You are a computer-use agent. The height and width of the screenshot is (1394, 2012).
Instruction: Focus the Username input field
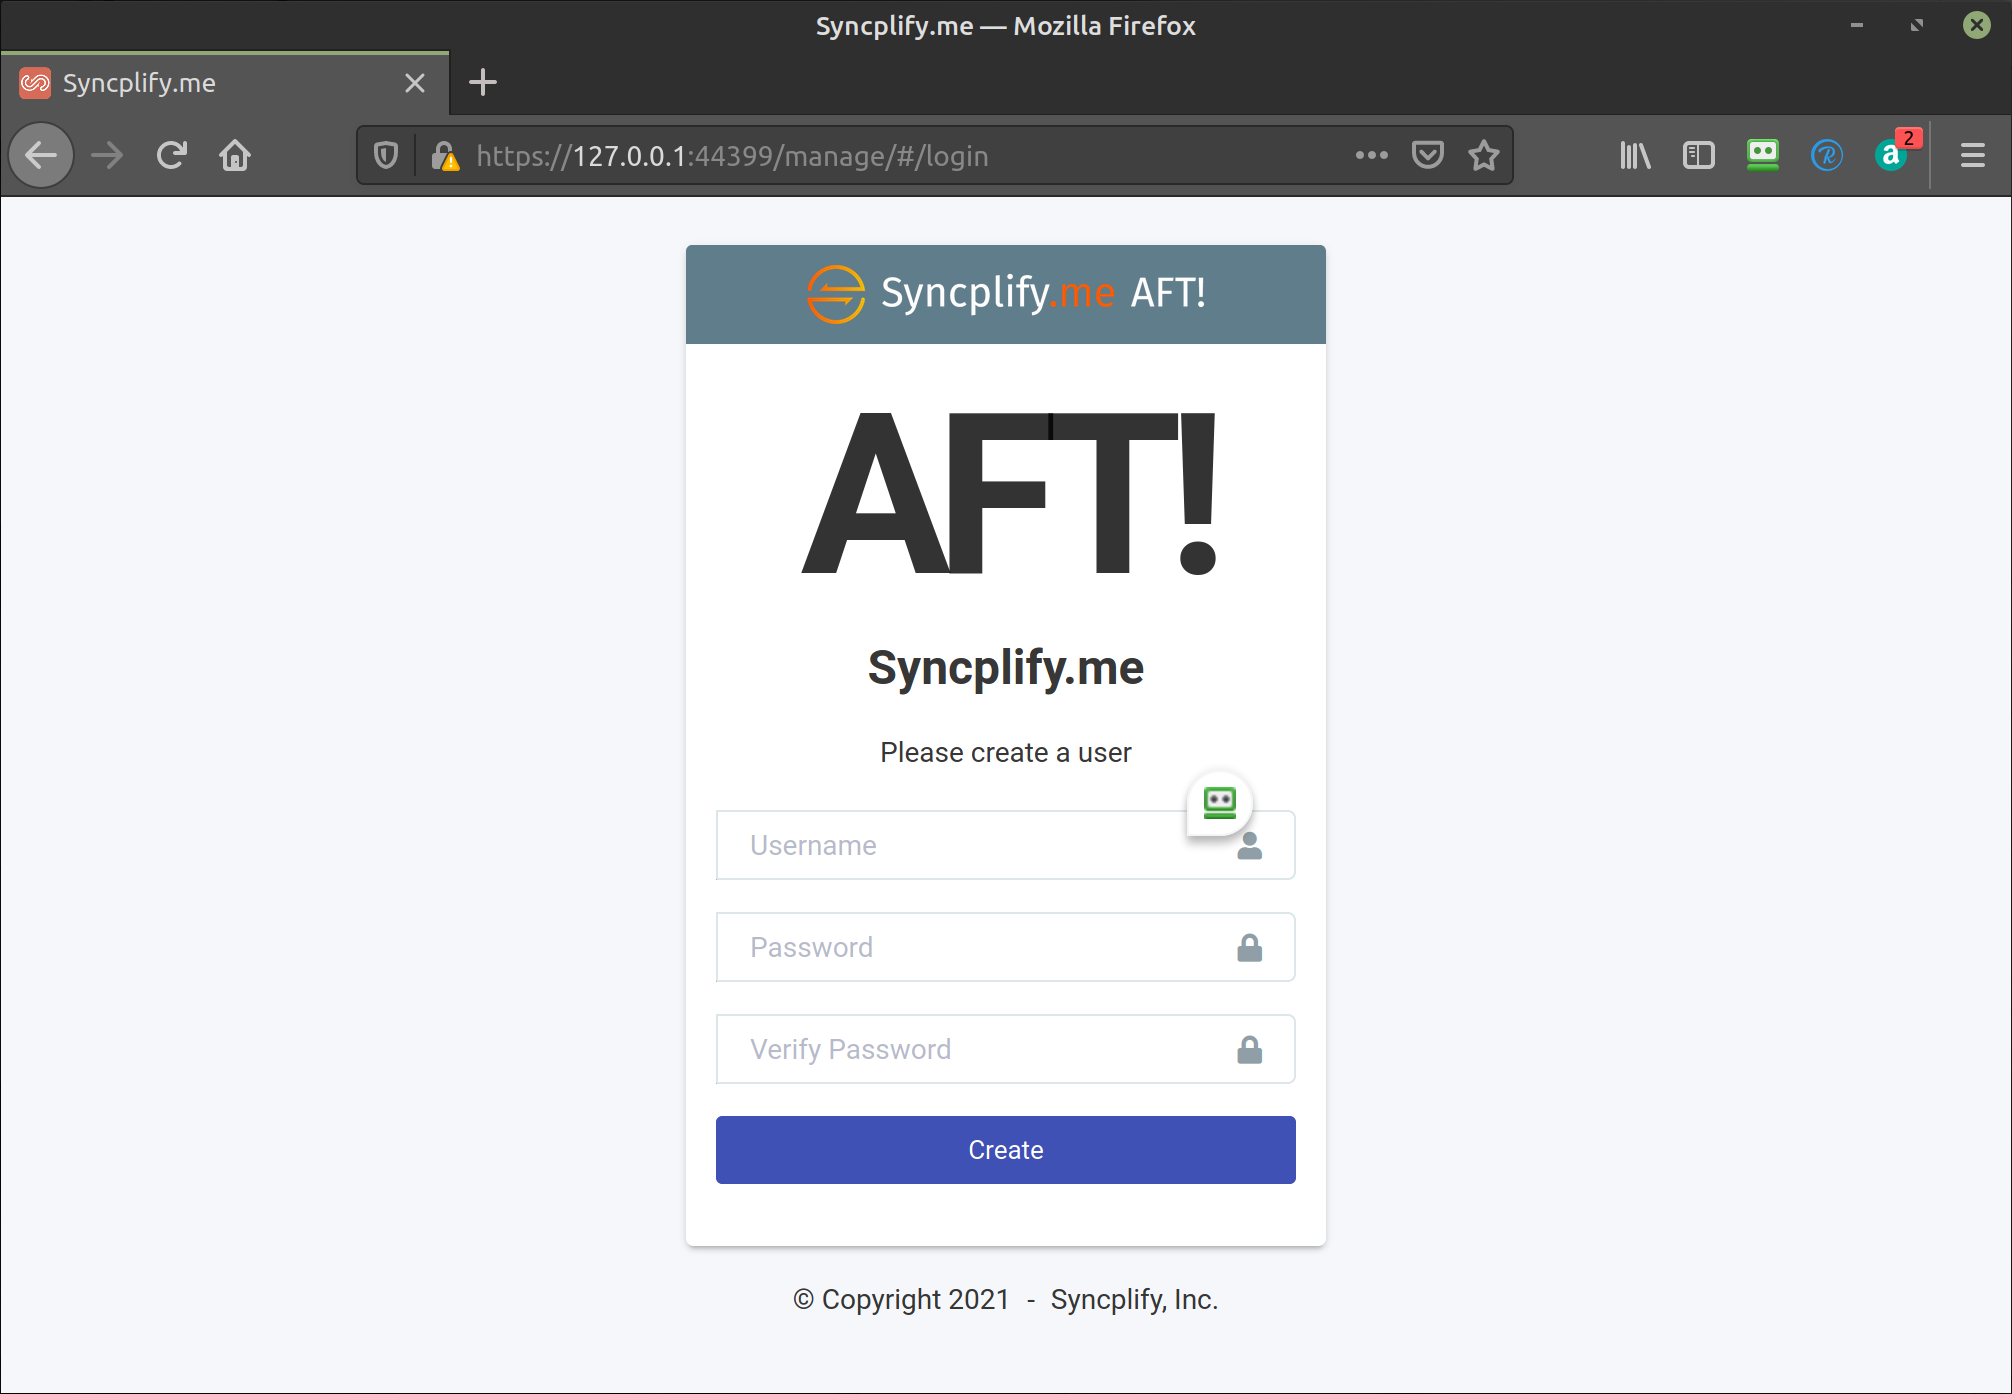pyautogui.click(x=1005, y=846)
